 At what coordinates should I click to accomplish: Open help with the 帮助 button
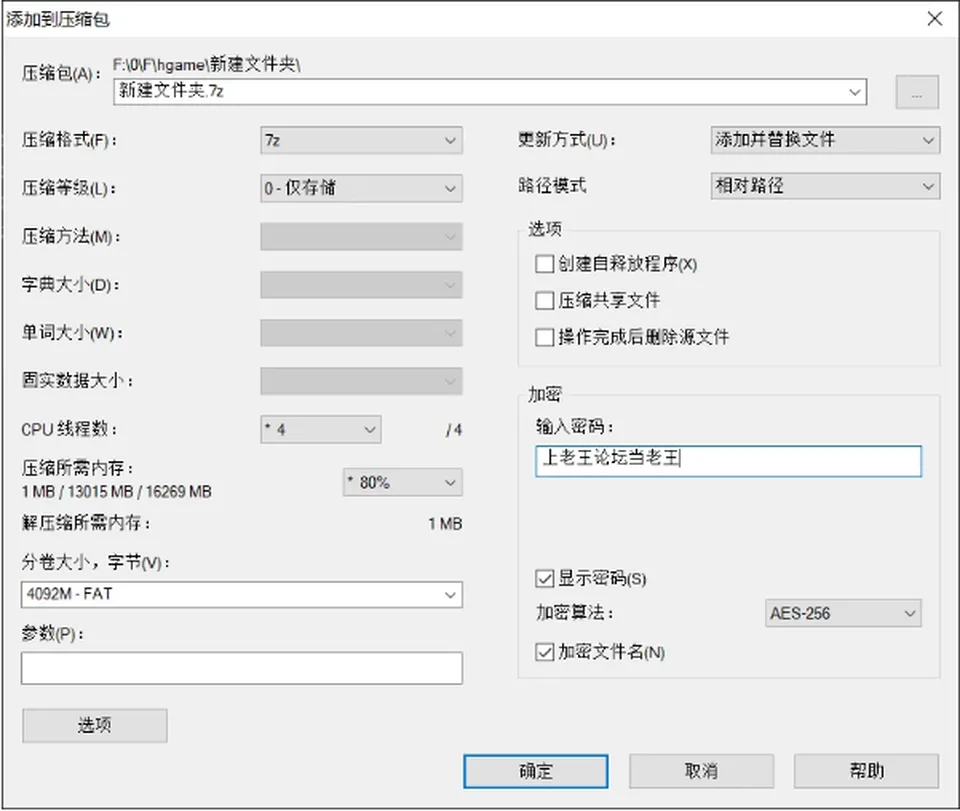point(866,771)
